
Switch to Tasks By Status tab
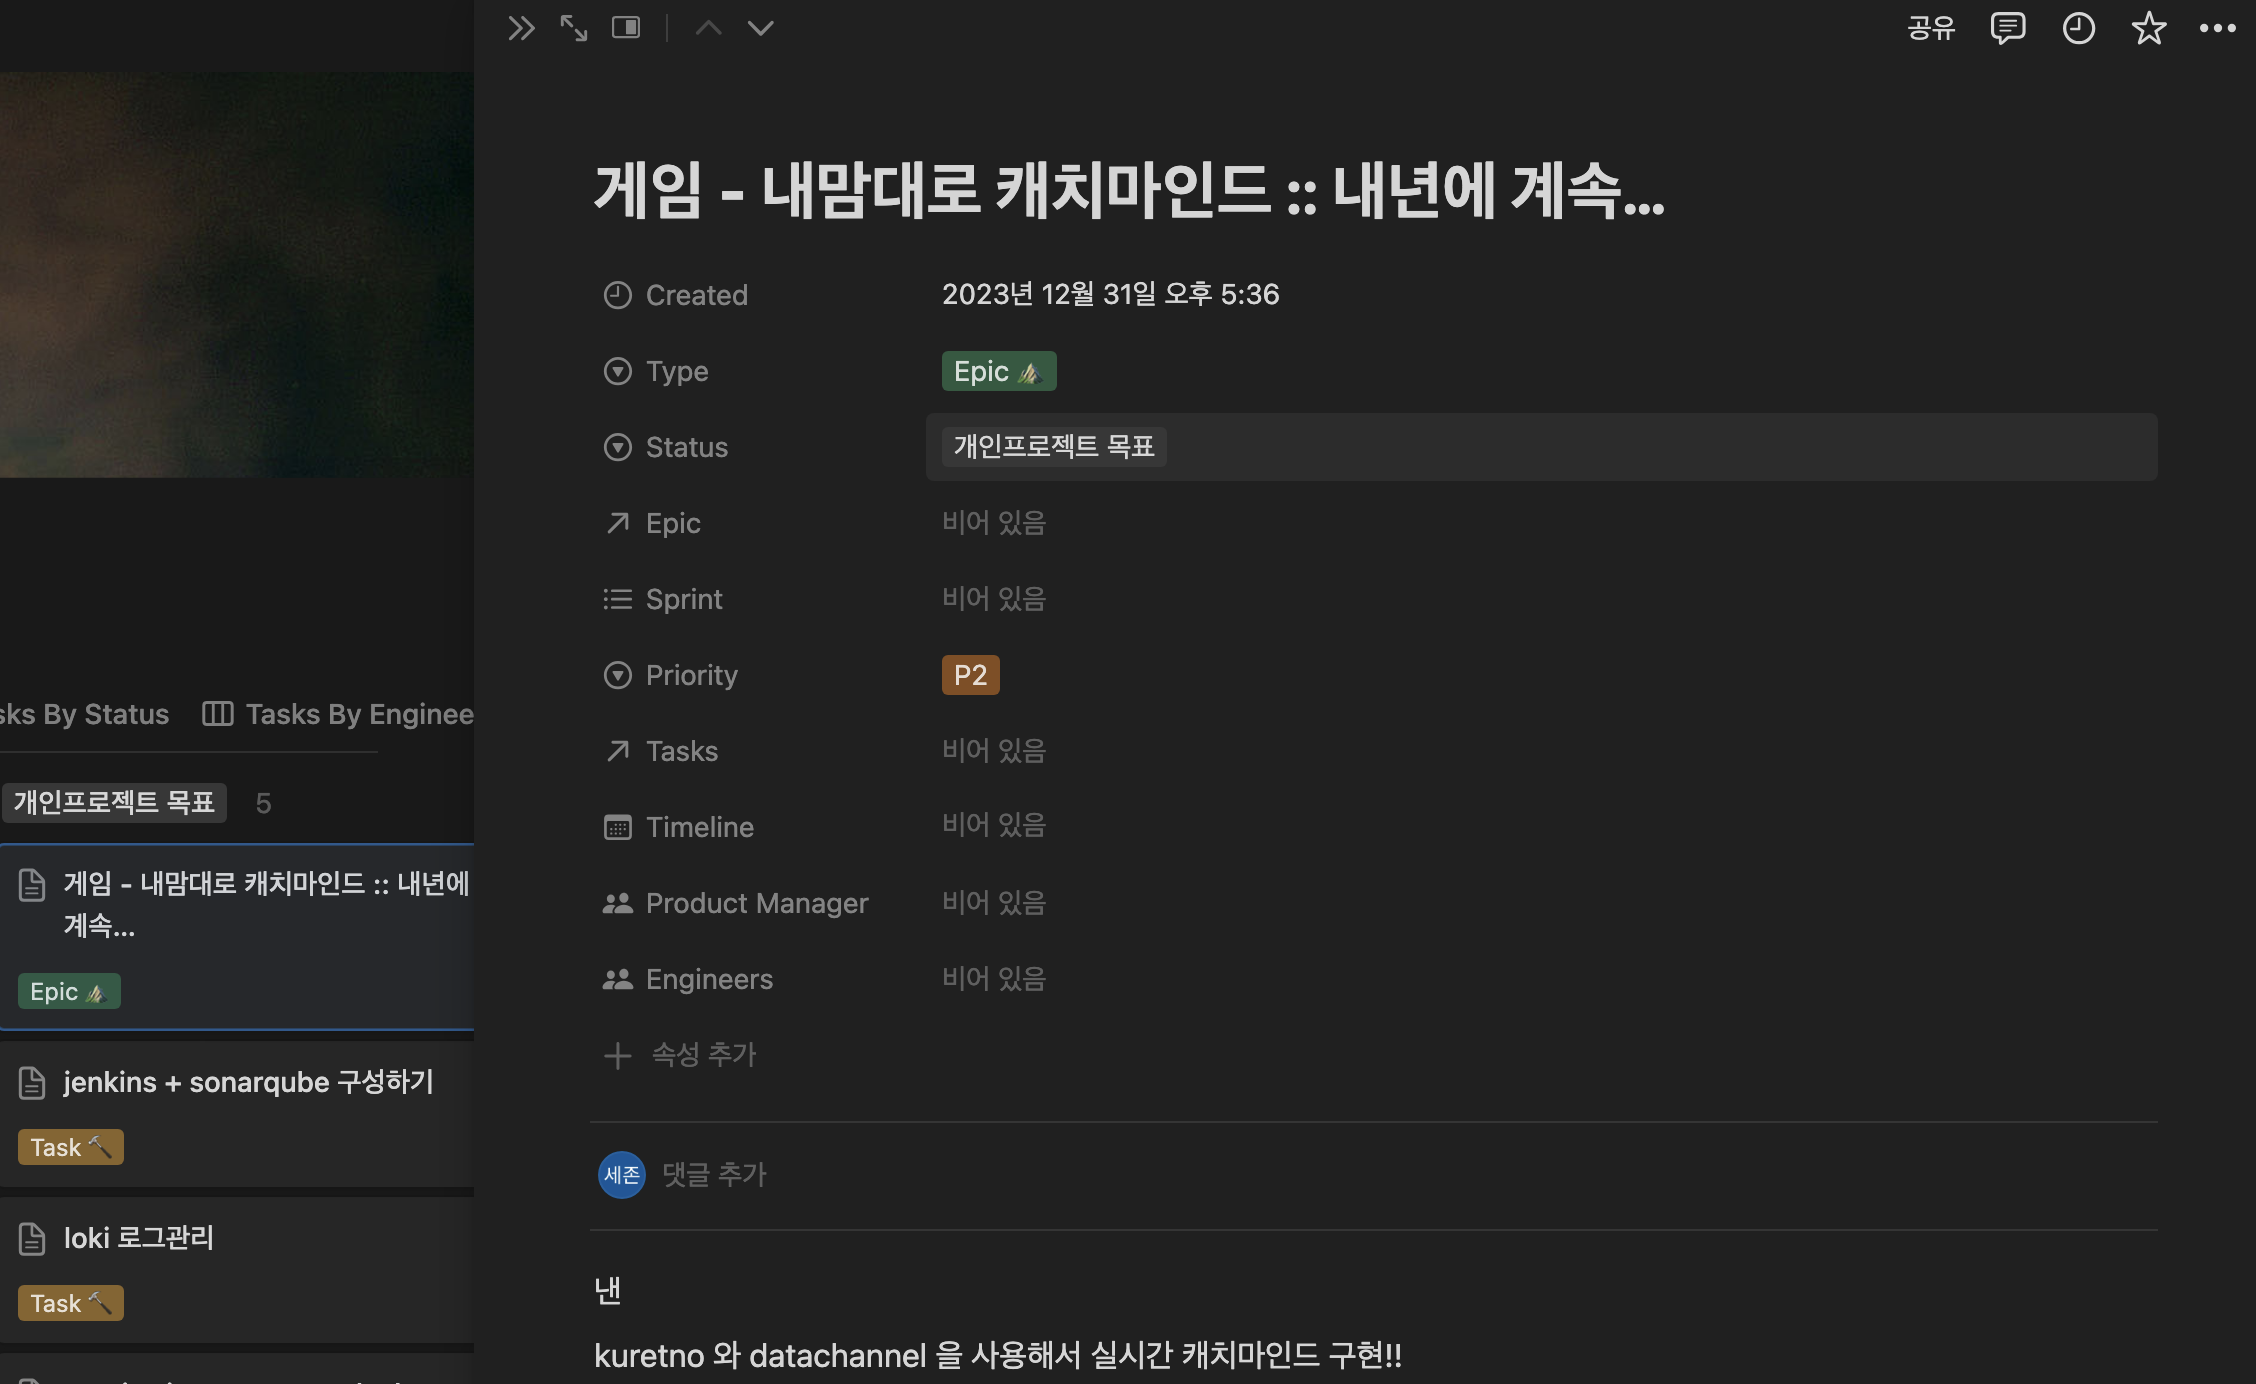point(85,714)
